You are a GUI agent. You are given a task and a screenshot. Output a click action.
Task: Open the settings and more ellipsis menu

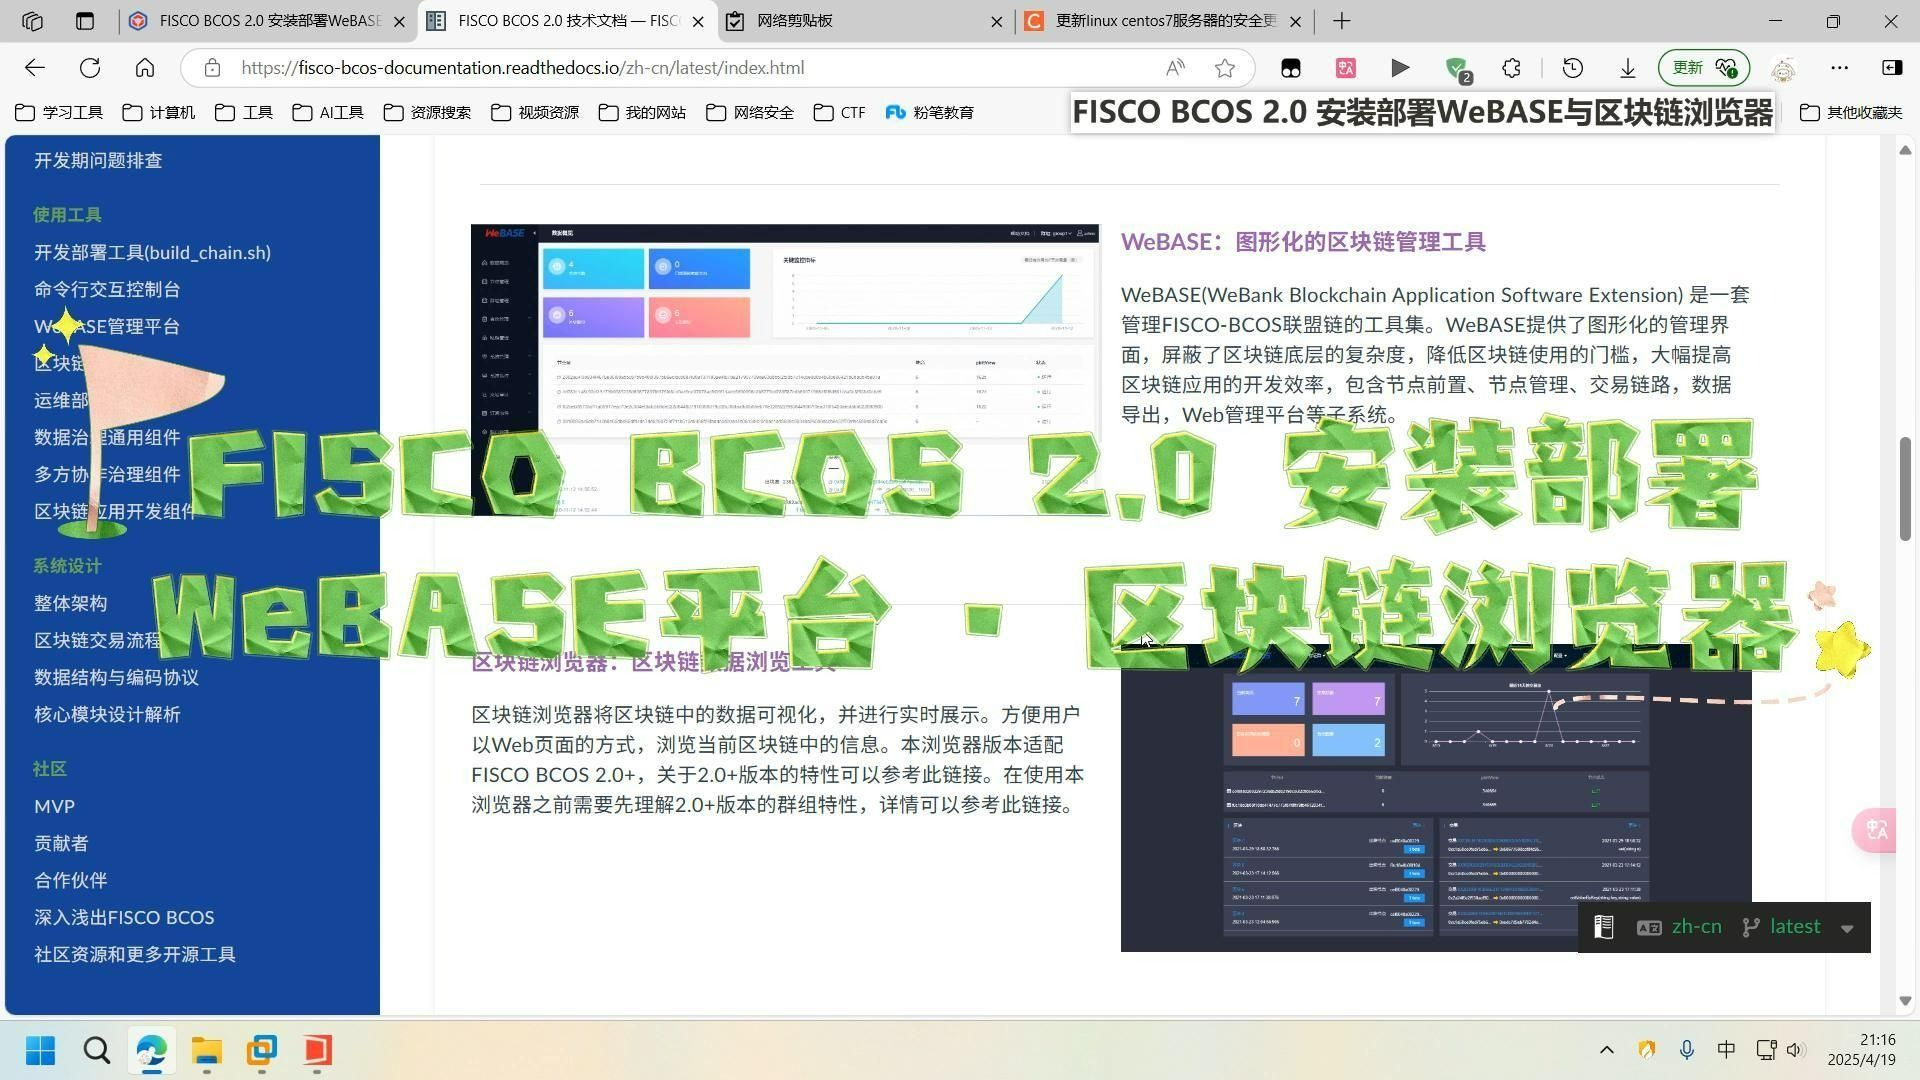tap(1839, 68)
